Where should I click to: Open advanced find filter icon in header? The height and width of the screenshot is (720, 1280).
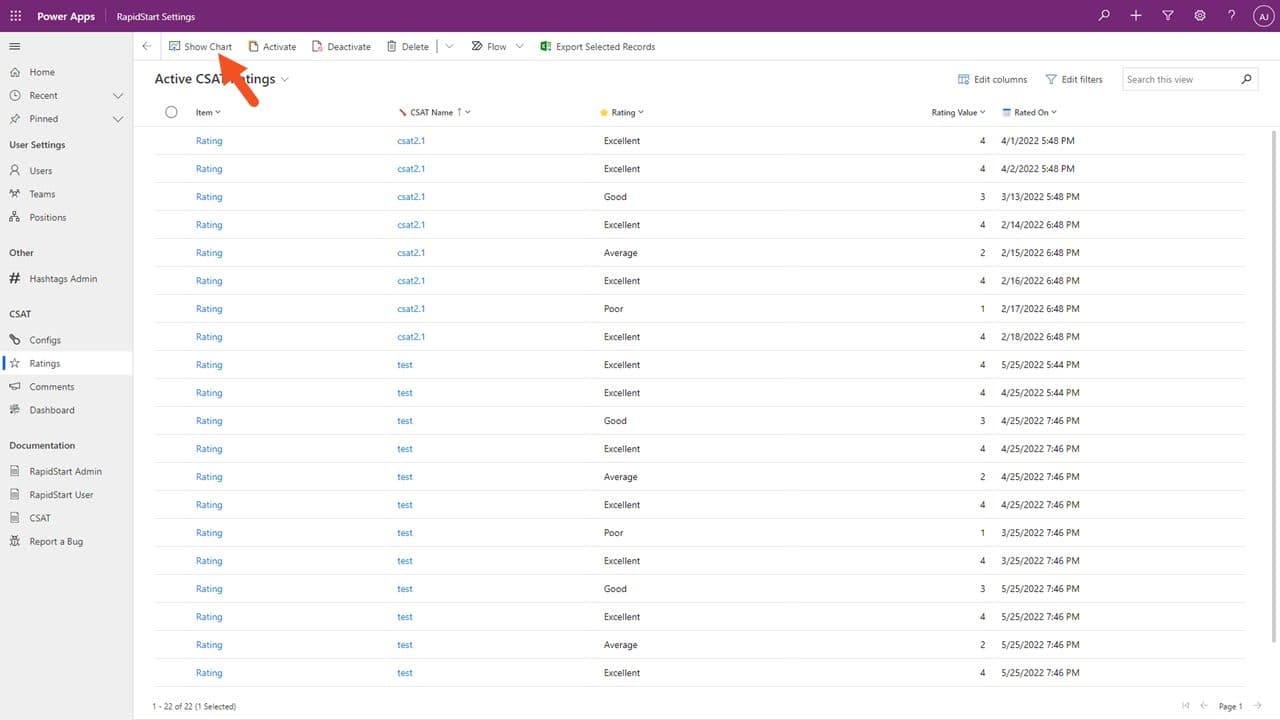tap(1168, 16)
